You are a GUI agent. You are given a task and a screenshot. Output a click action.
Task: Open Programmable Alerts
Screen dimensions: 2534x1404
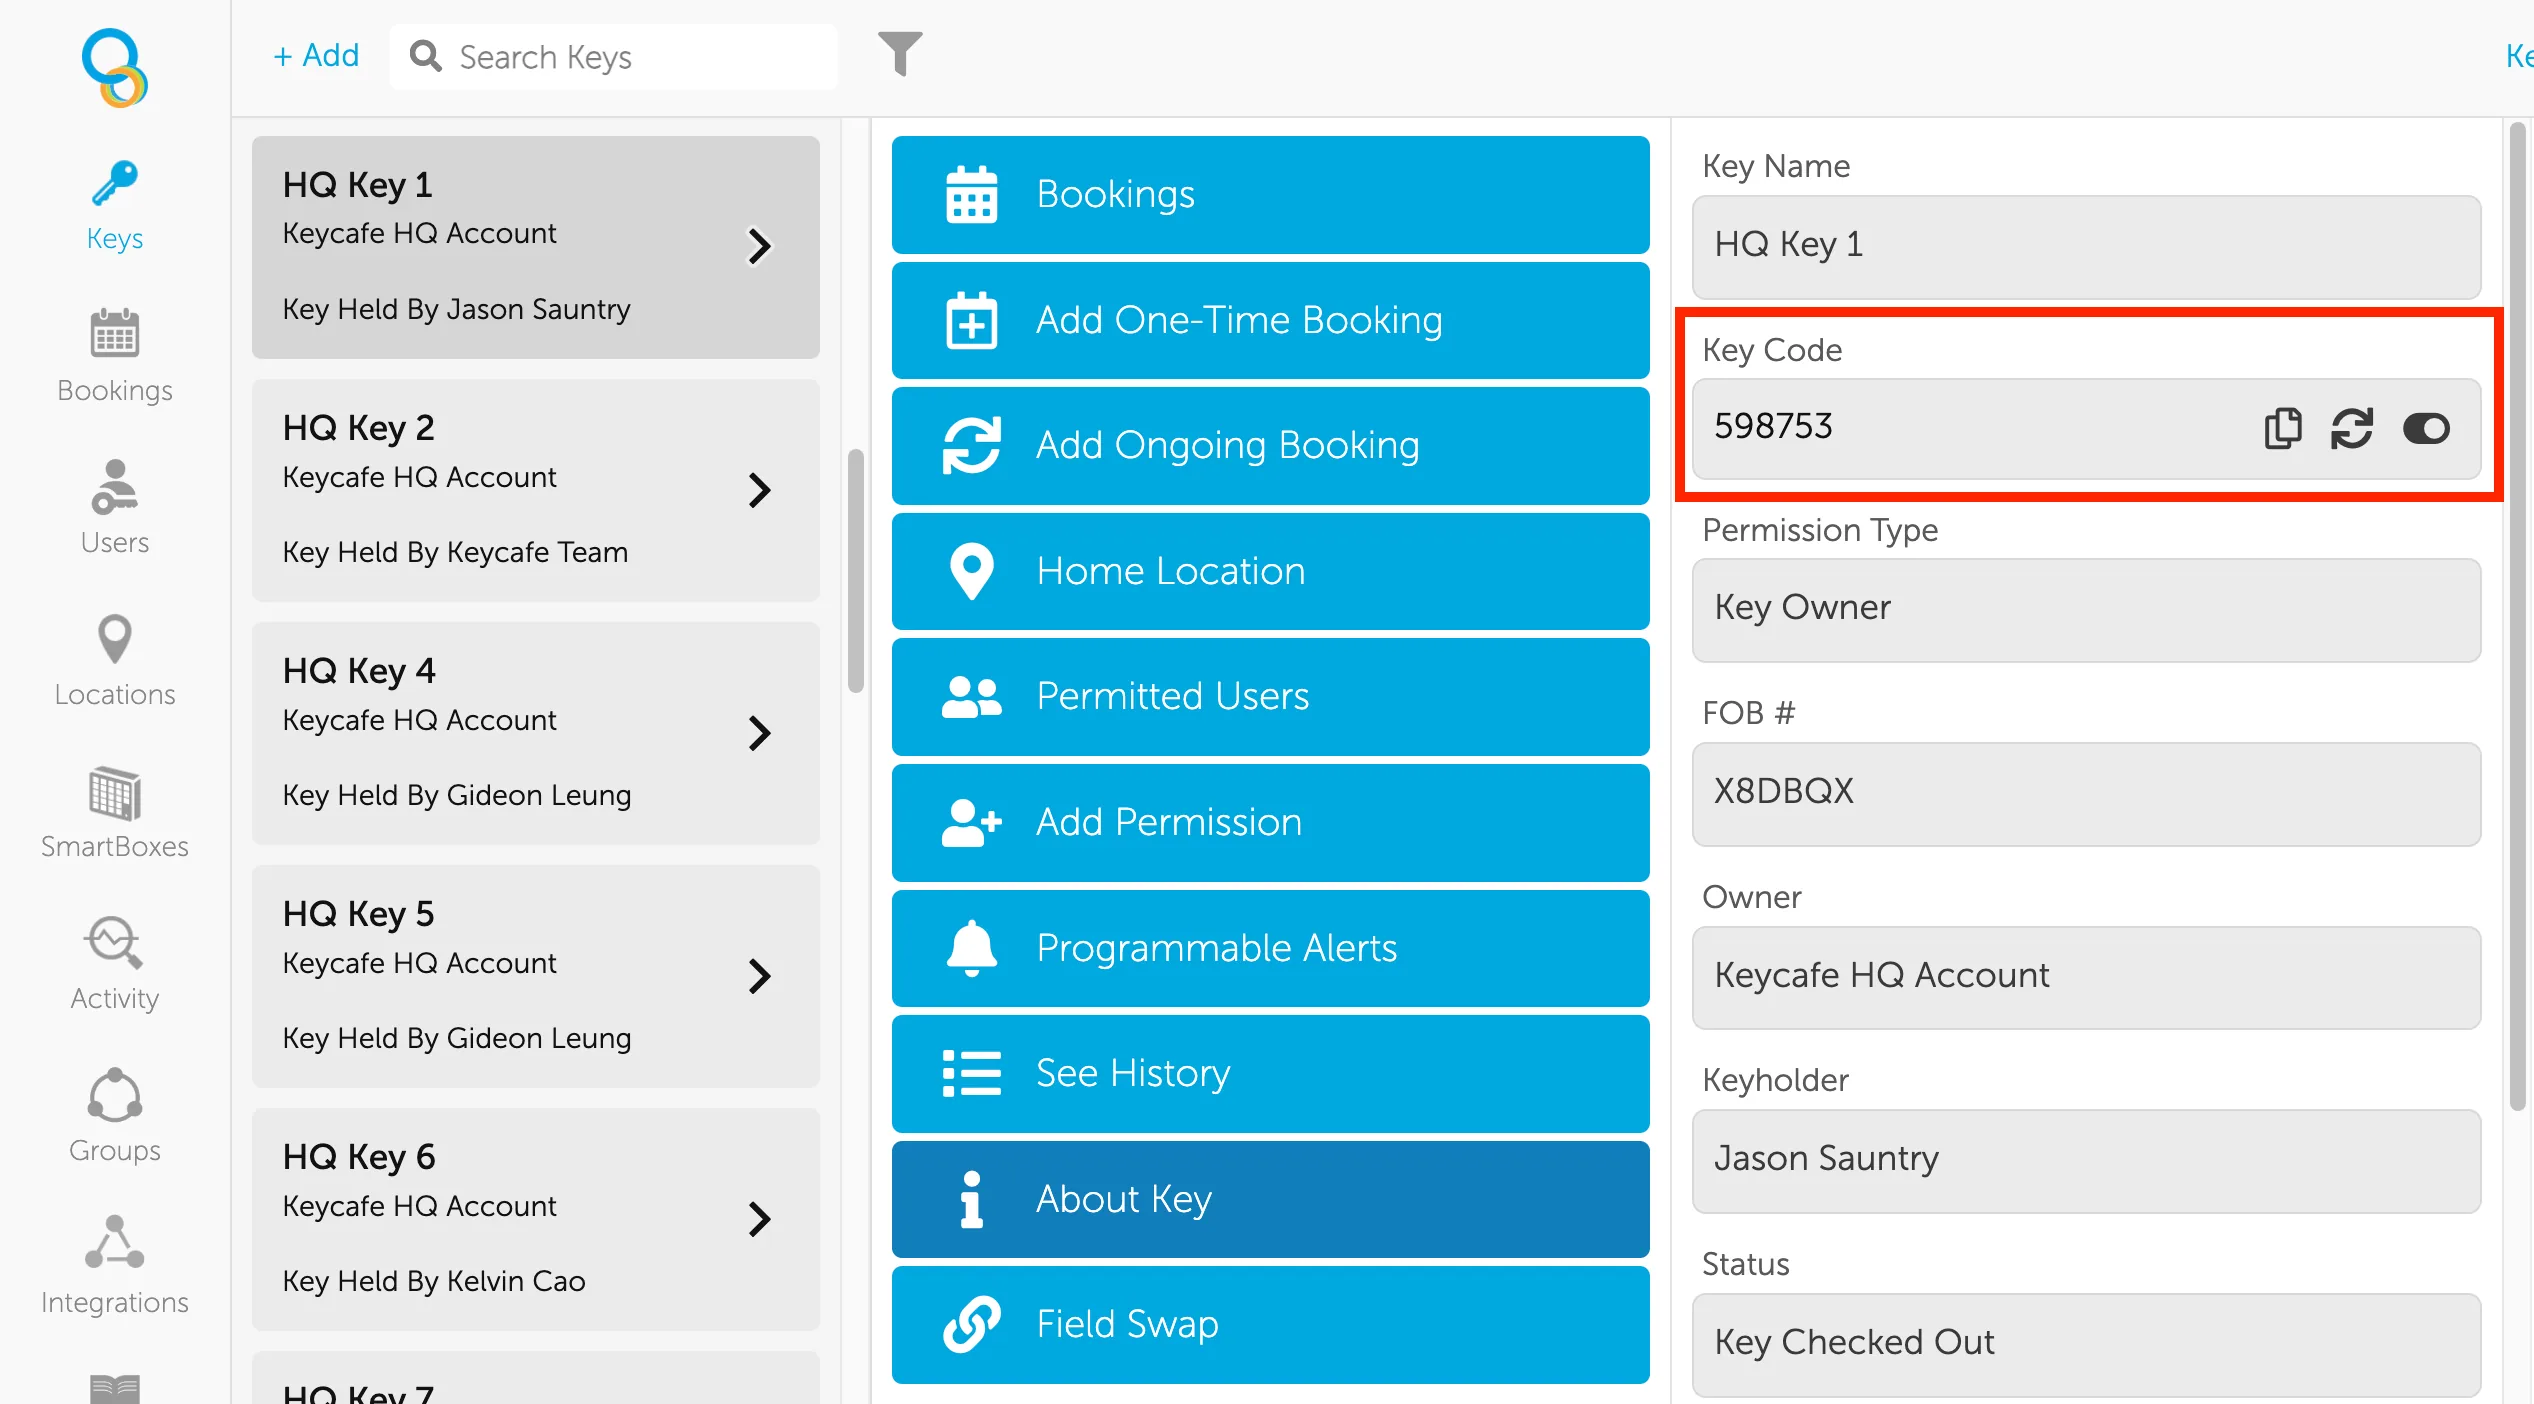(1270, 948)
